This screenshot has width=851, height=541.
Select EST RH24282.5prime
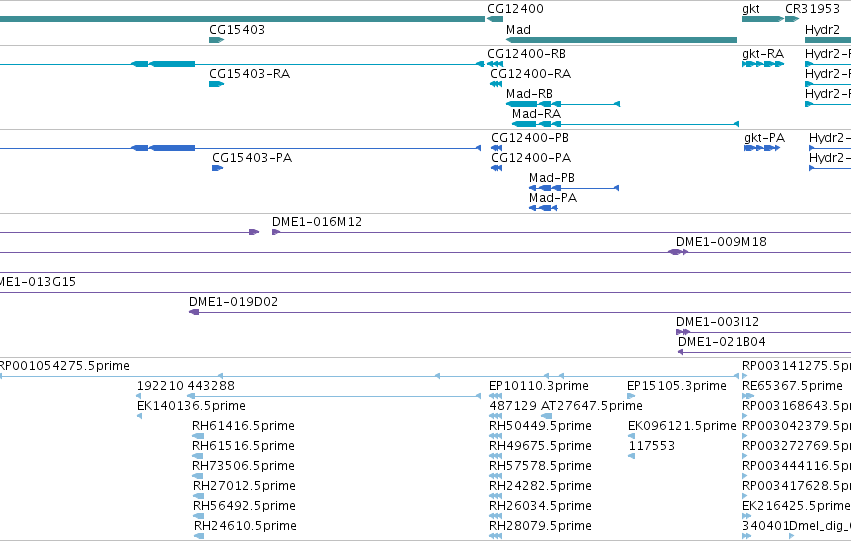pyautogui.click(x=540, y=487)
